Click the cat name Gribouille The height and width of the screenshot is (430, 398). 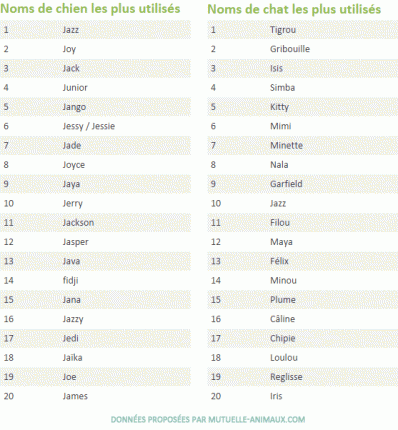pyautogui.click(x=290, y=49)
